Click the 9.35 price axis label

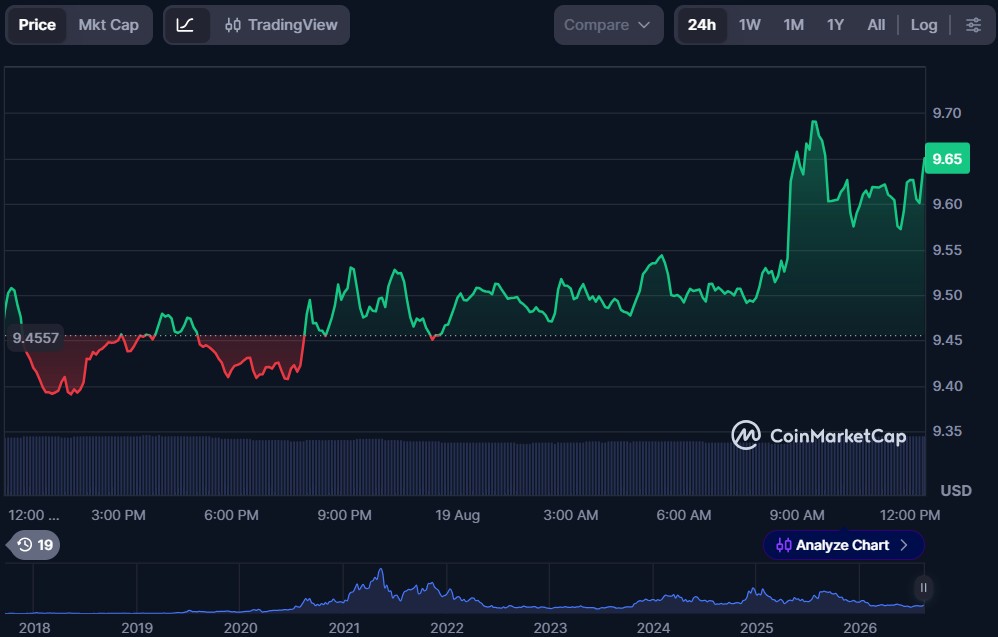pyautogui.click(x=946, y=431)
